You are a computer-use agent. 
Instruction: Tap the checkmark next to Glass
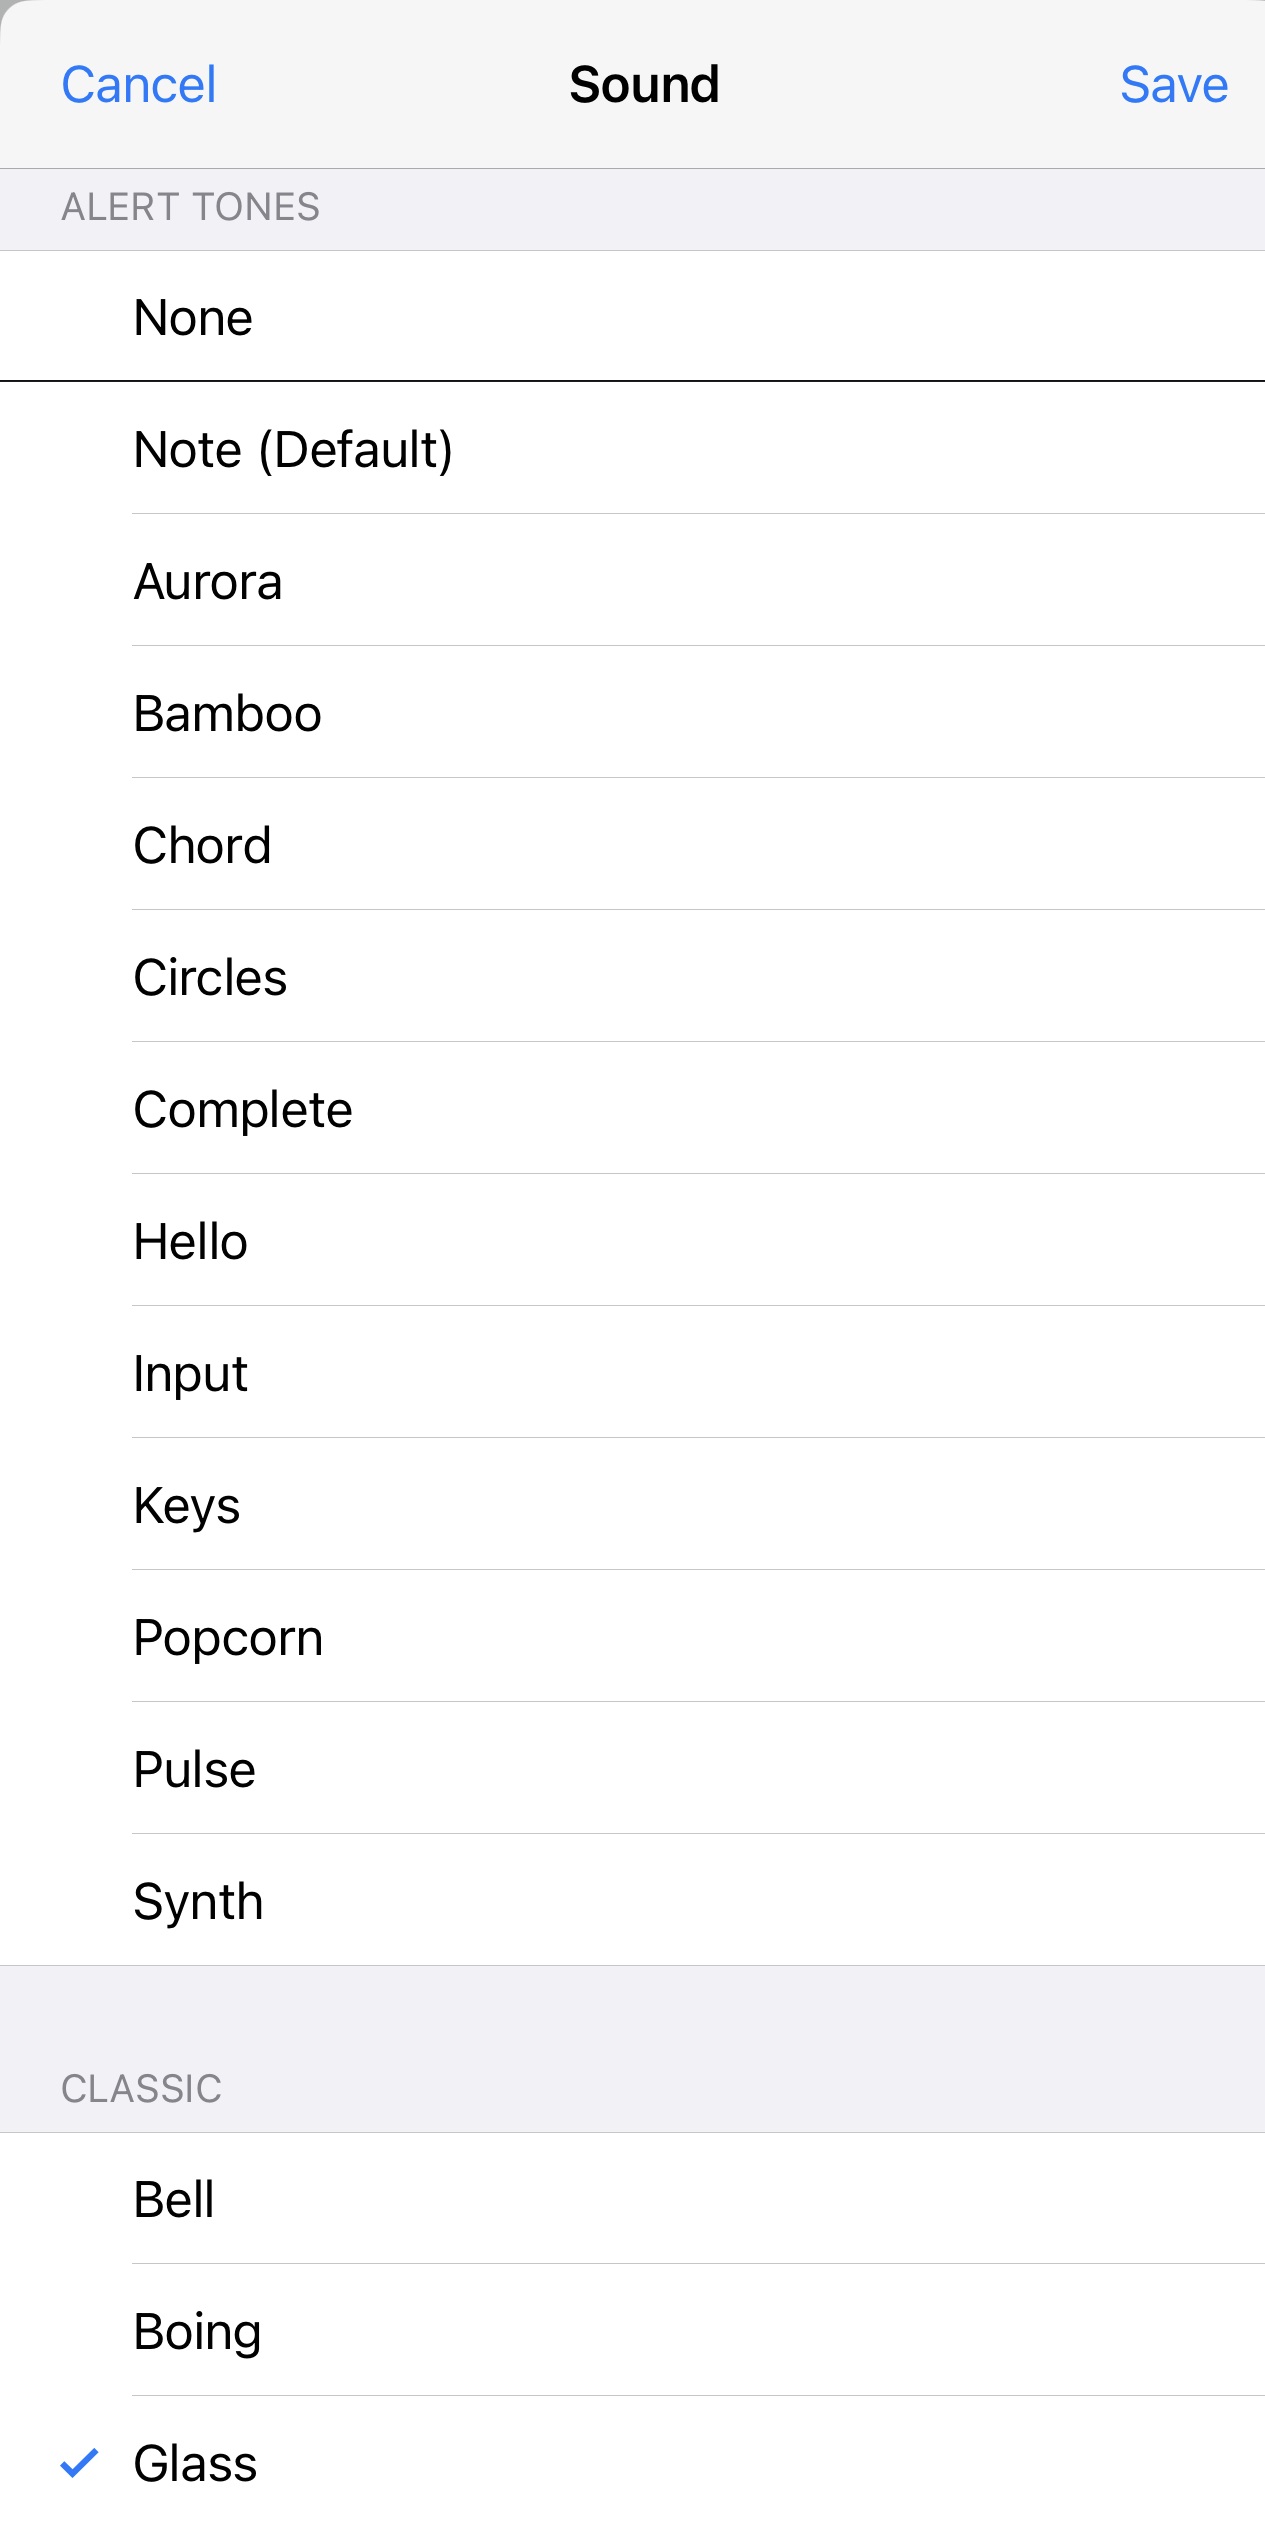(77, 2463)
